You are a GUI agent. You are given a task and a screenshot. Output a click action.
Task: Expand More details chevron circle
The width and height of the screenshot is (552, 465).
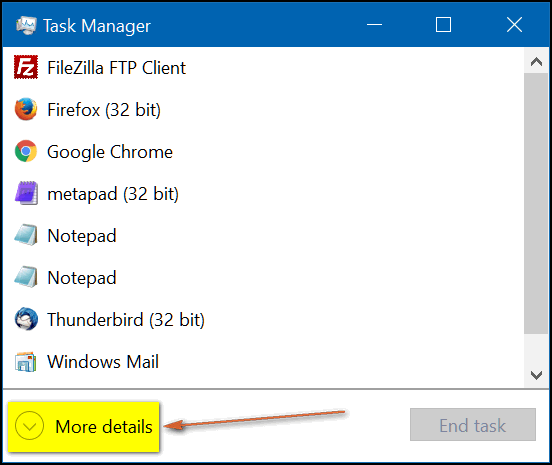tap(30, 426)
